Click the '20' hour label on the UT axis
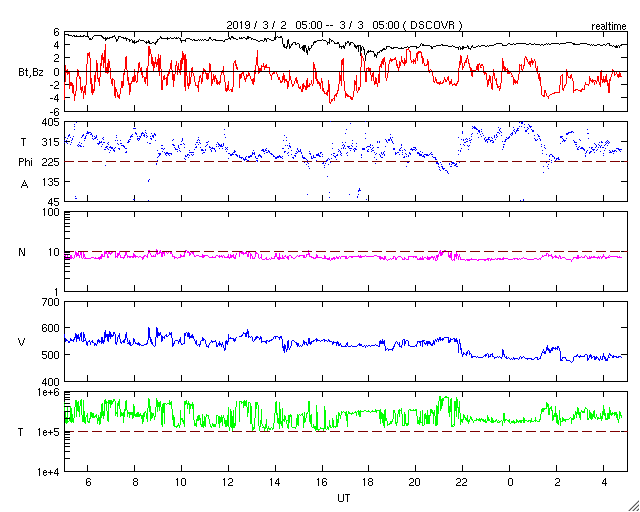 416,483
